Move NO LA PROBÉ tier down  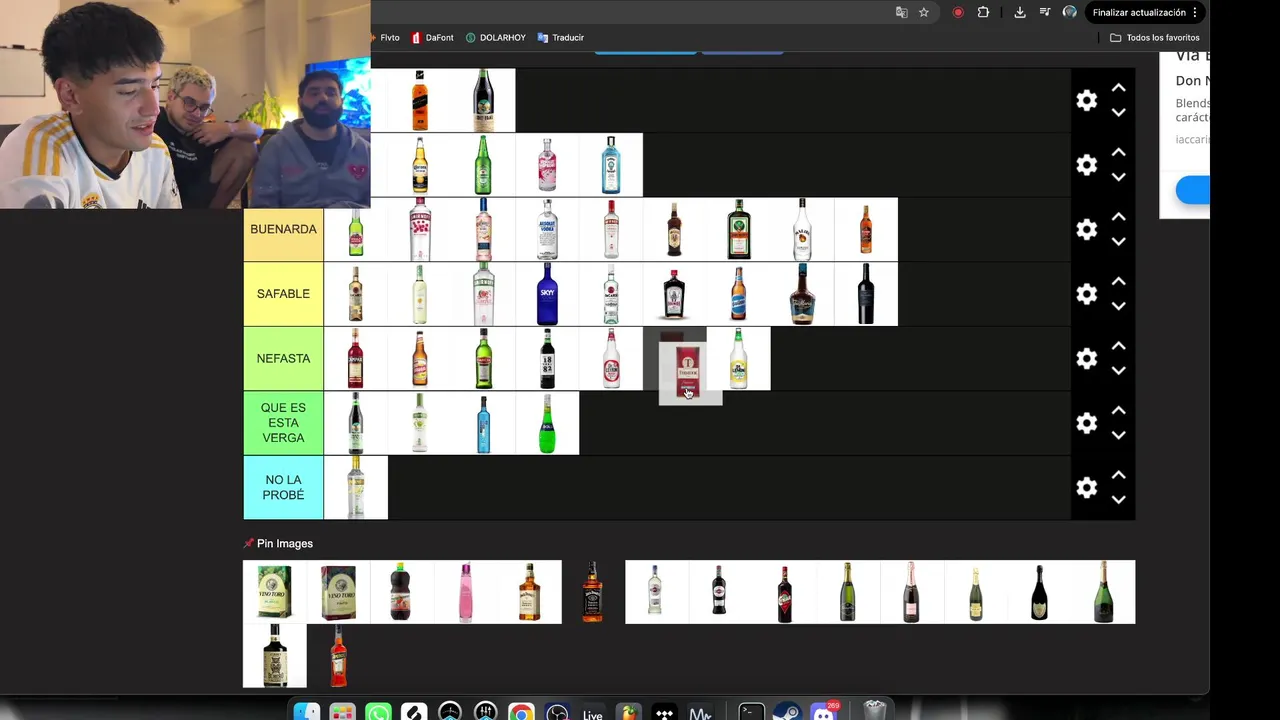1119,499
